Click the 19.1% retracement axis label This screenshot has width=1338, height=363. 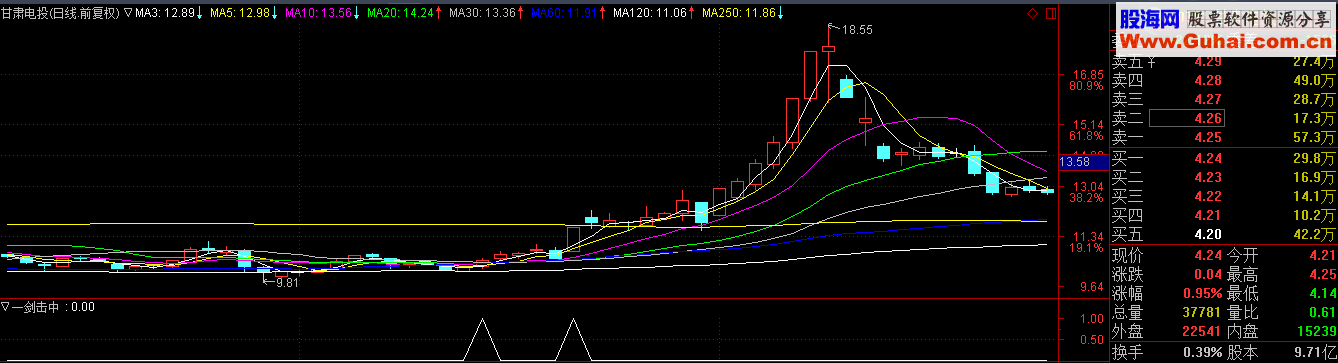[1087, 248]
